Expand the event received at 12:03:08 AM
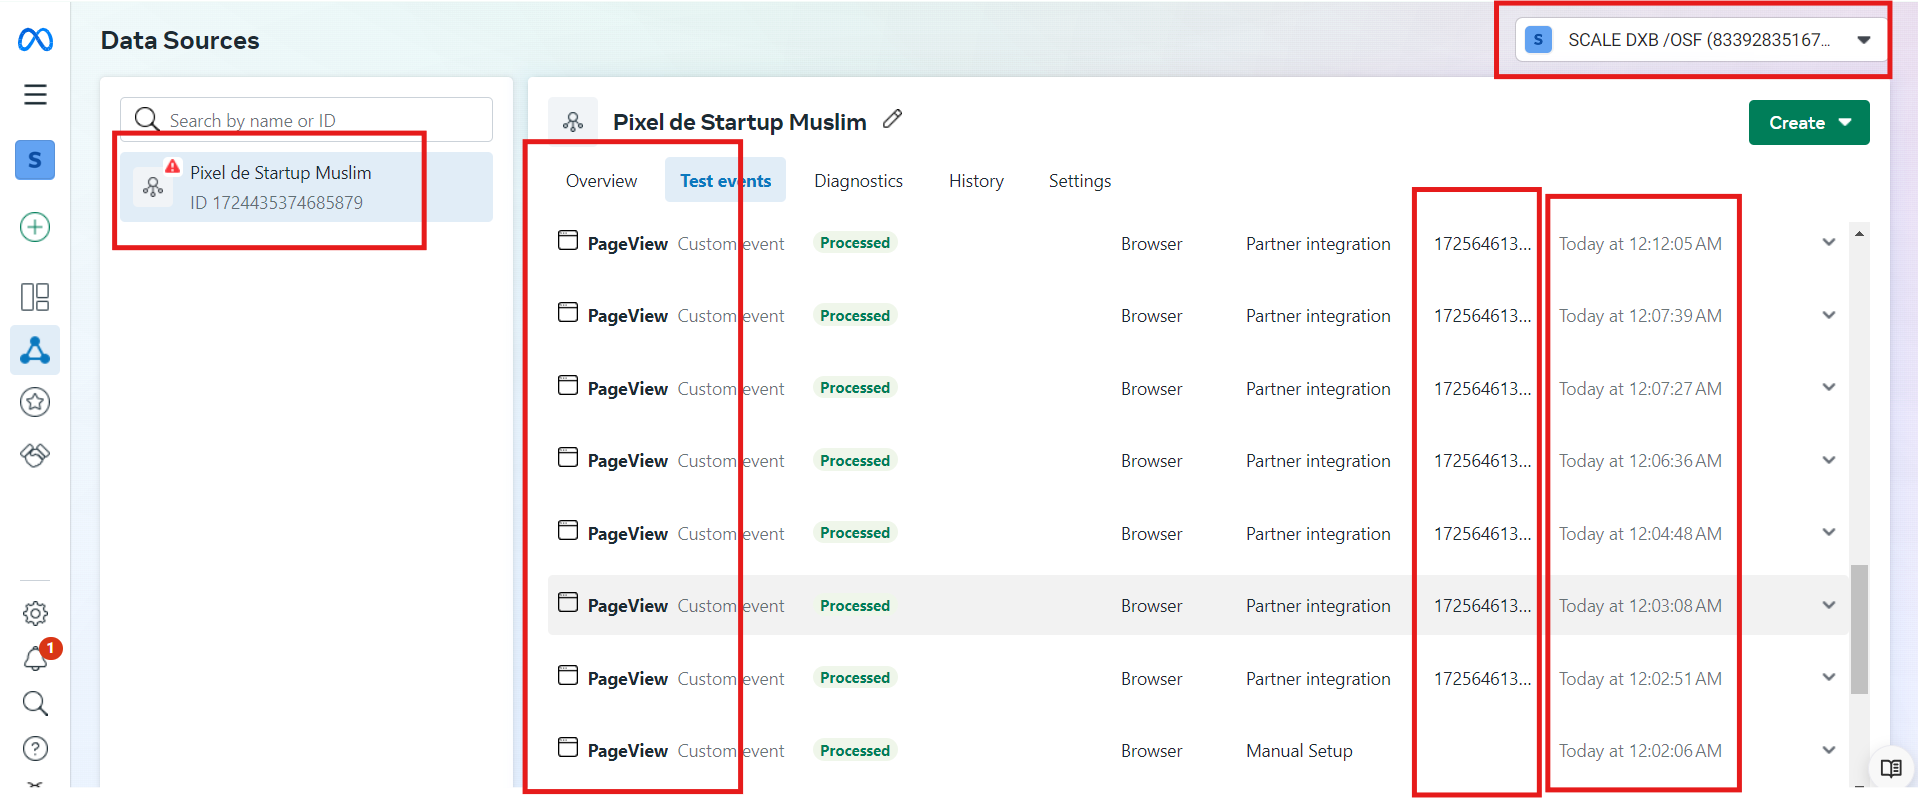This screenshot has width=1918, height=798. click(1829, 605)
